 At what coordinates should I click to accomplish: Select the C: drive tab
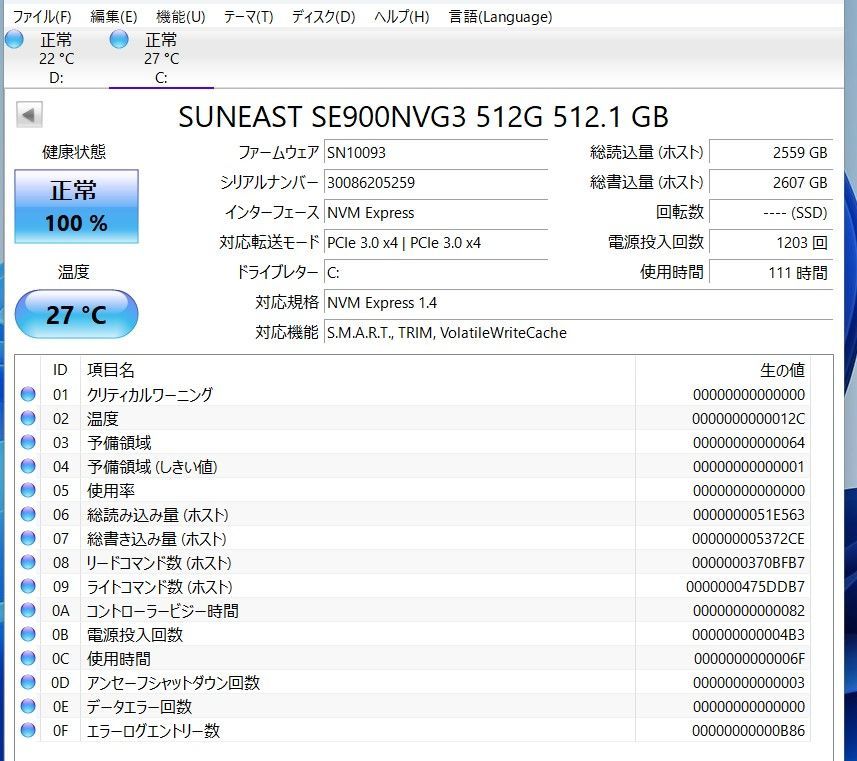tap(161, 58)
